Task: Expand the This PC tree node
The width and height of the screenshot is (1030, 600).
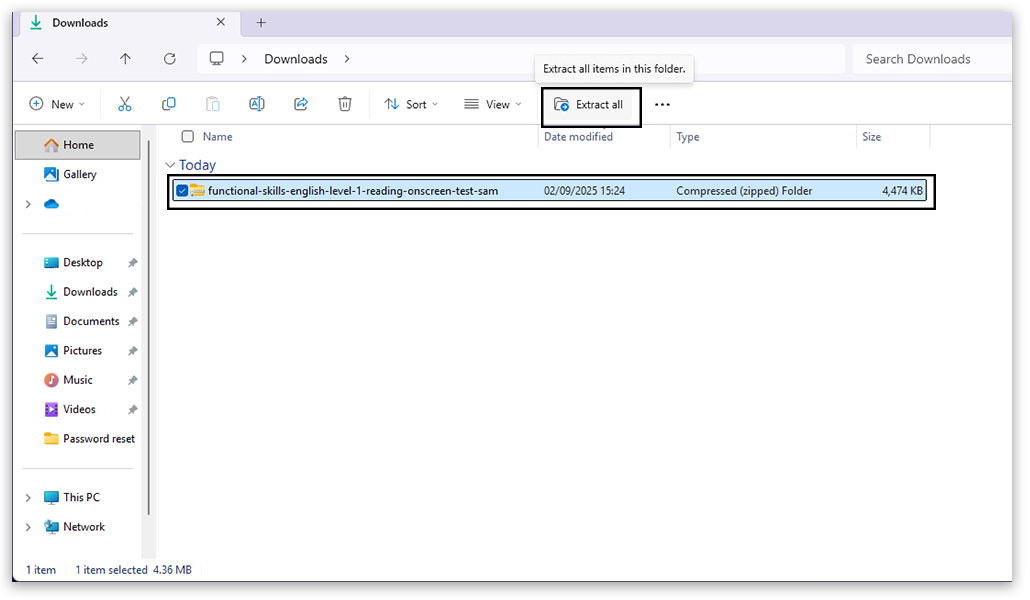Action: pyautogui.click(x=28, y=498)
